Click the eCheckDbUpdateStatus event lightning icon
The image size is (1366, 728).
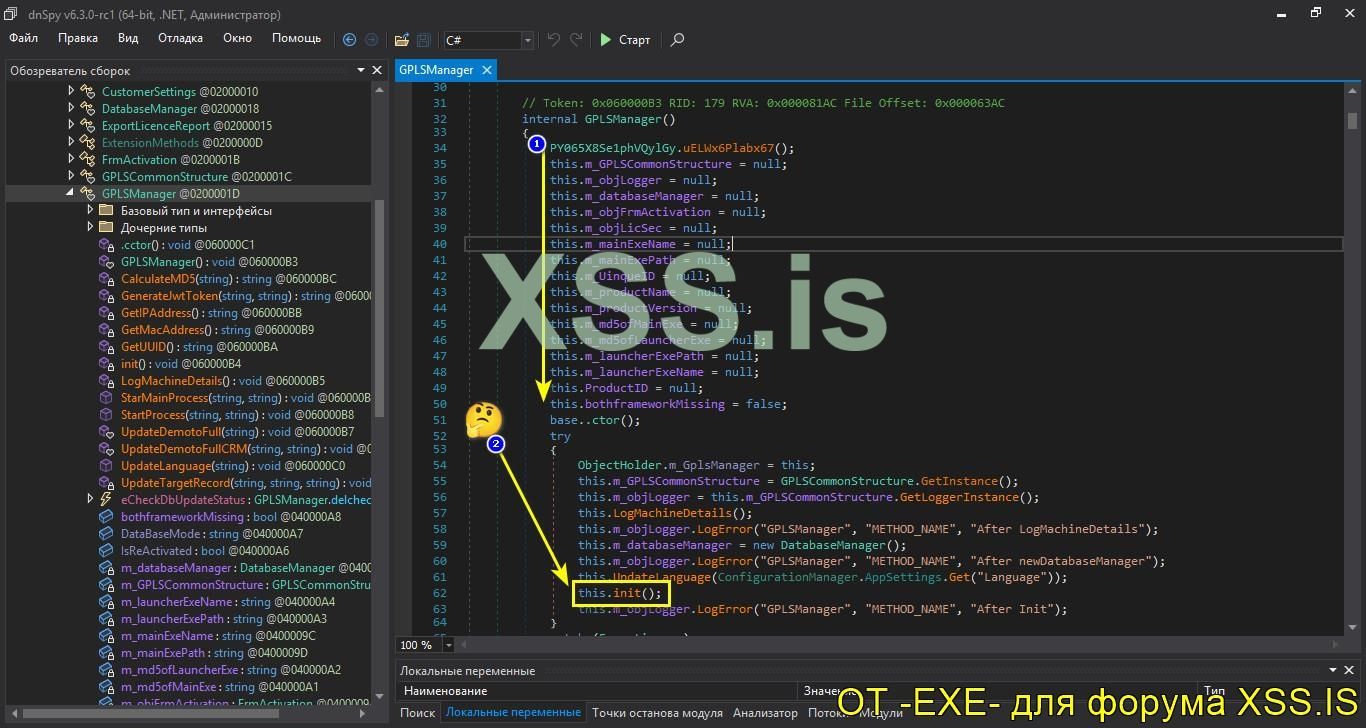[x=106, y=500]
